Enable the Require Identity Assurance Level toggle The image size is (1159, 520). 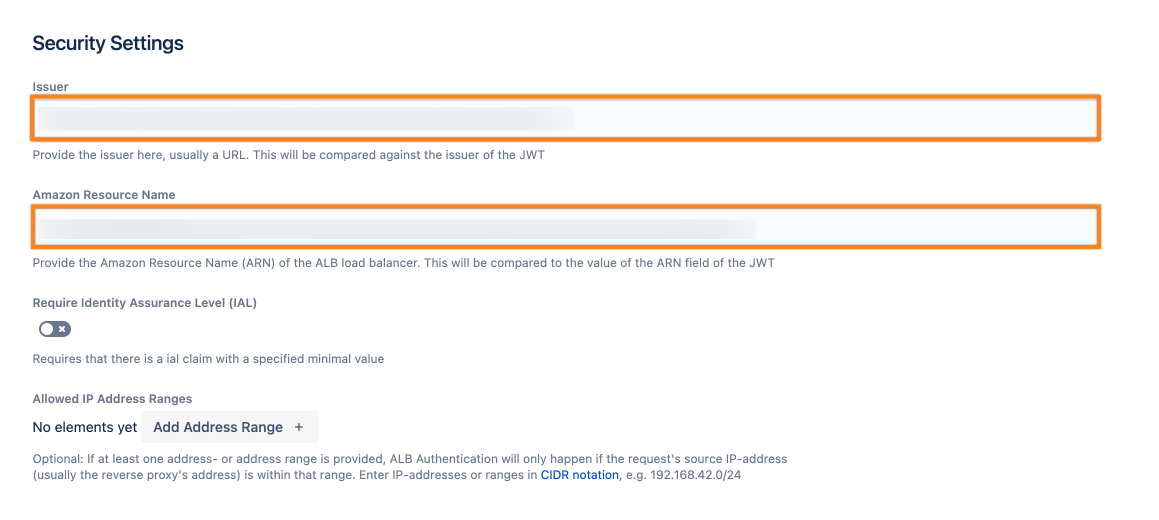(x=55, y=329)
